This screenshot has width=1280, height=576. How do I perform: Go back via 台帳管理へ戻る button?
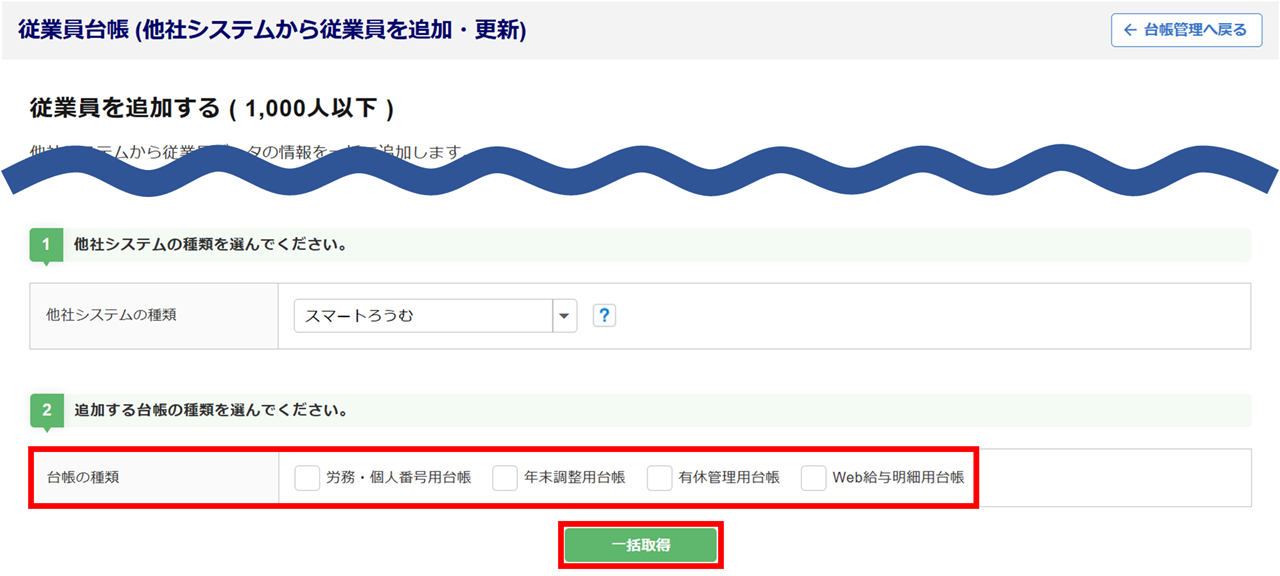(x=1186, y=30)
